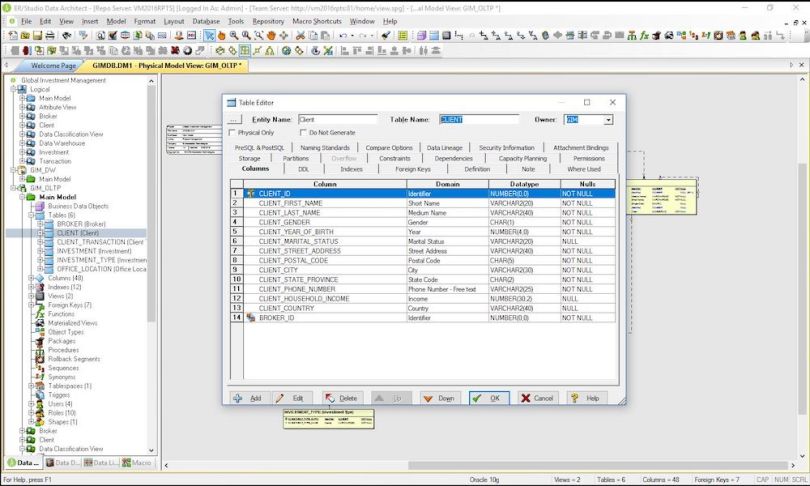
Task: Select the BROKER_ID column row
Action: 423,318
